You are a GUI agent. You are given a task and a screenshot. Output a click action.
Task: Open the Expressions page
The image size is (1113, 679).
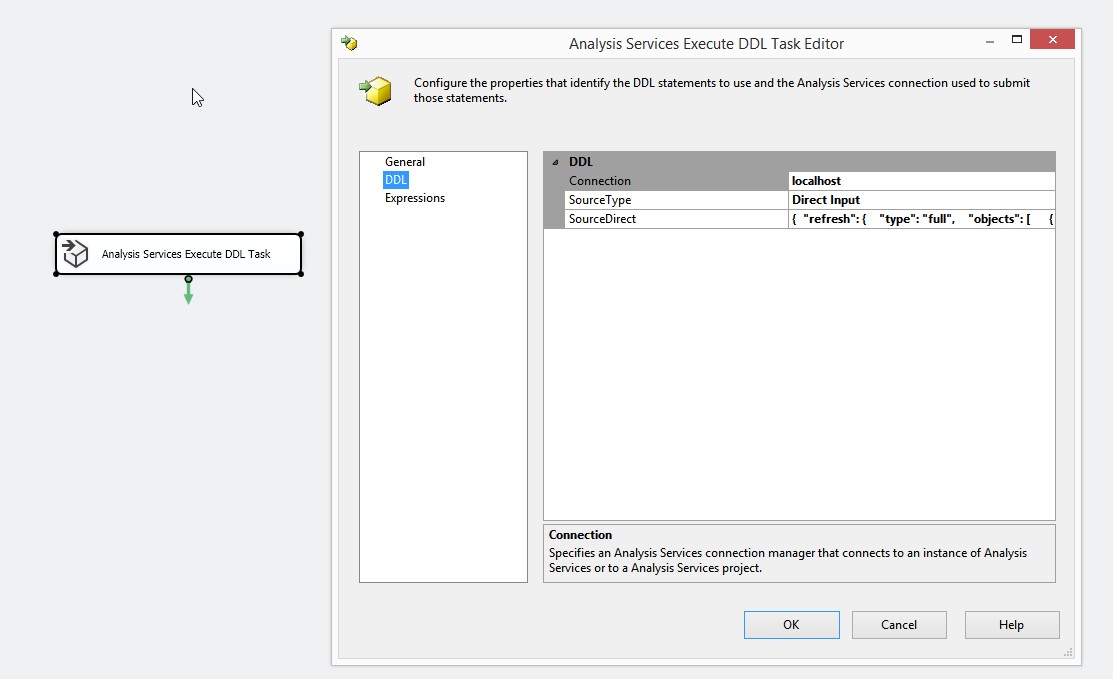point(415,198)
